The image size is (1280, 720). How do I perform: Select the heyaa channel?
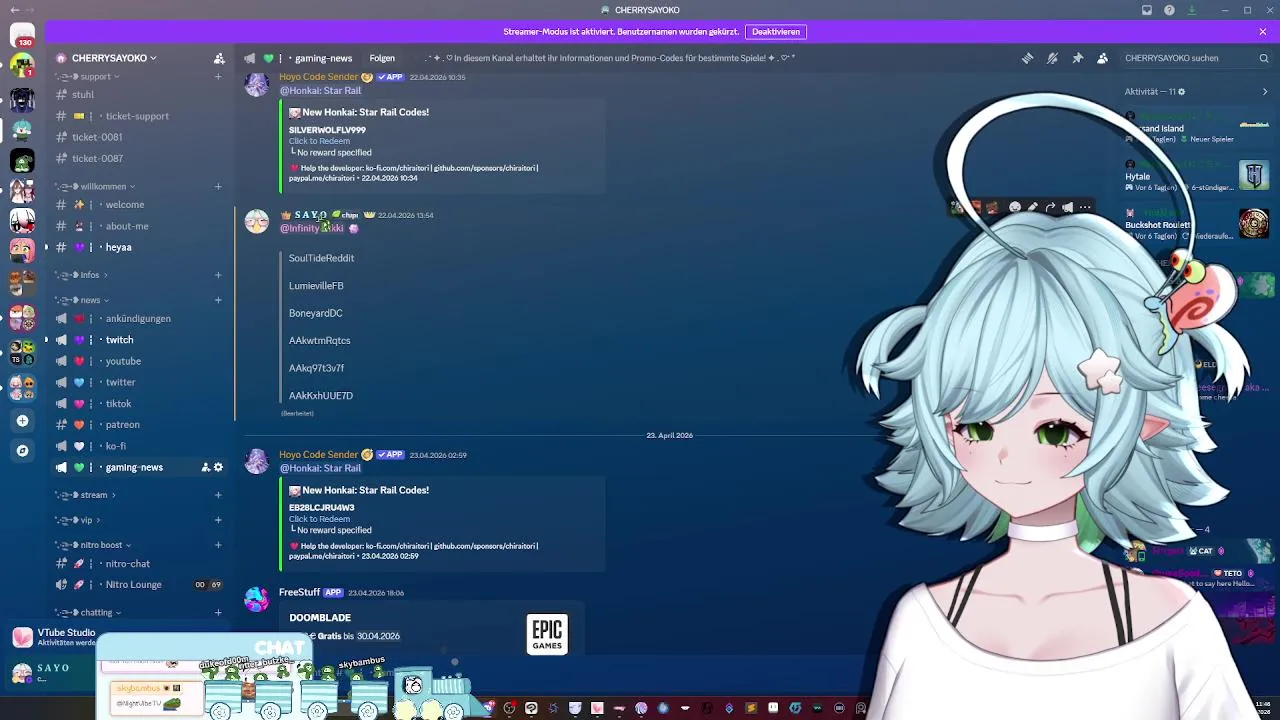pos(140,247)
